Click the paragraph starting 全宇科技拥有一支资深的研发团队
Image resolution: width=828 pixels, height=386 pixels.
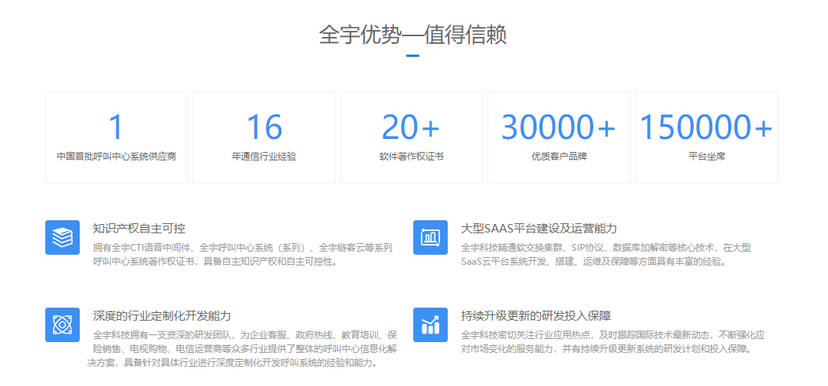(x=242, y=349)
